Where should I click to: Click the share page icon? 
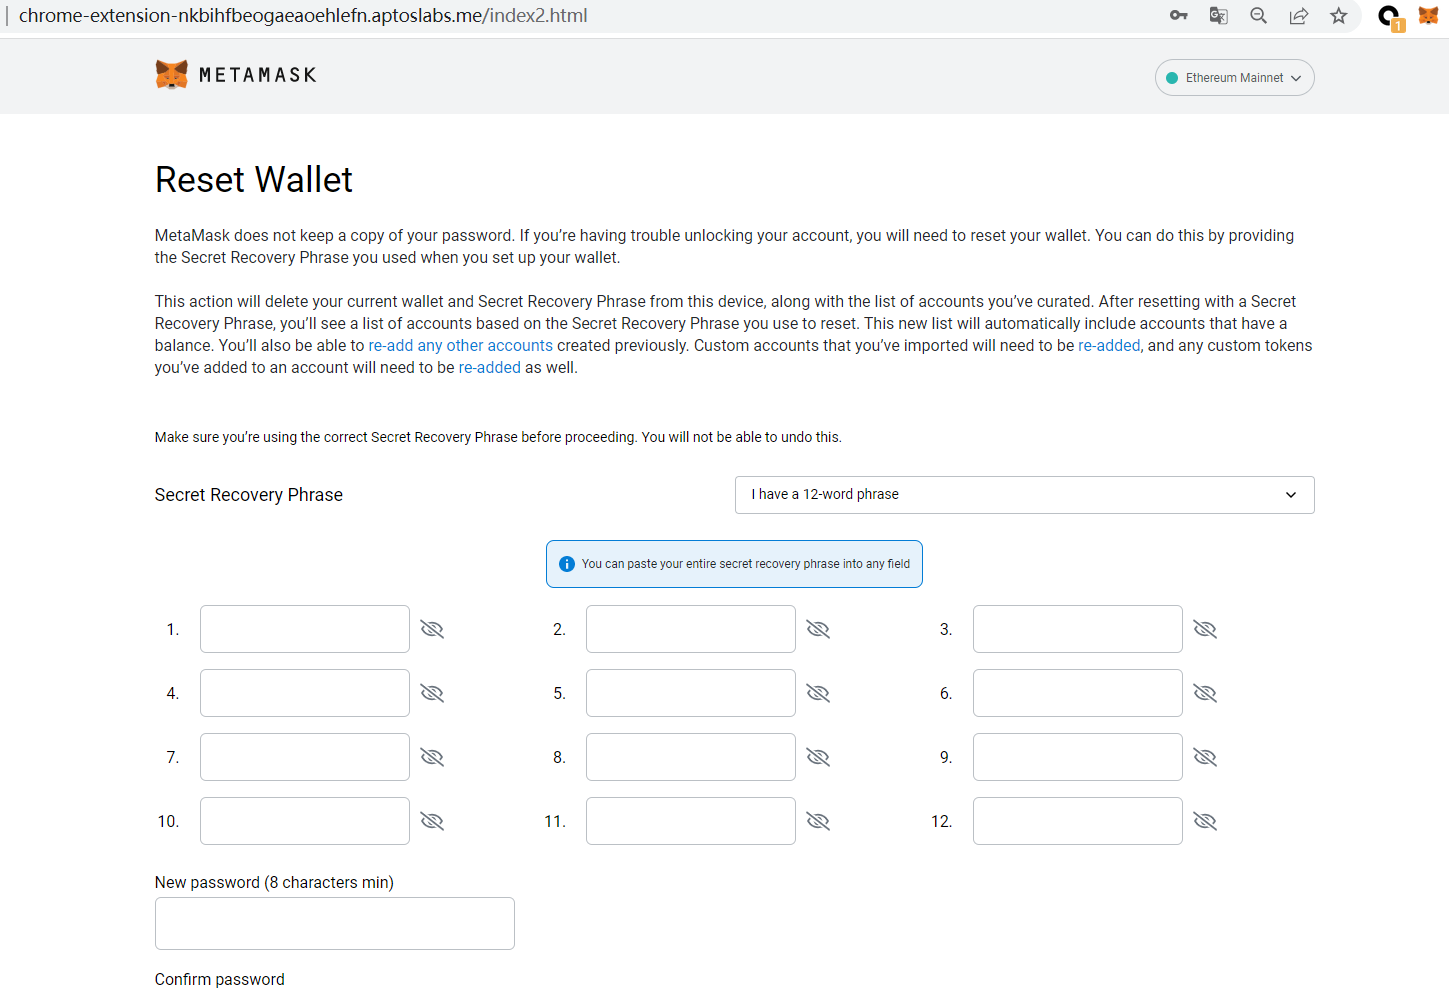tap(1298, 16)
